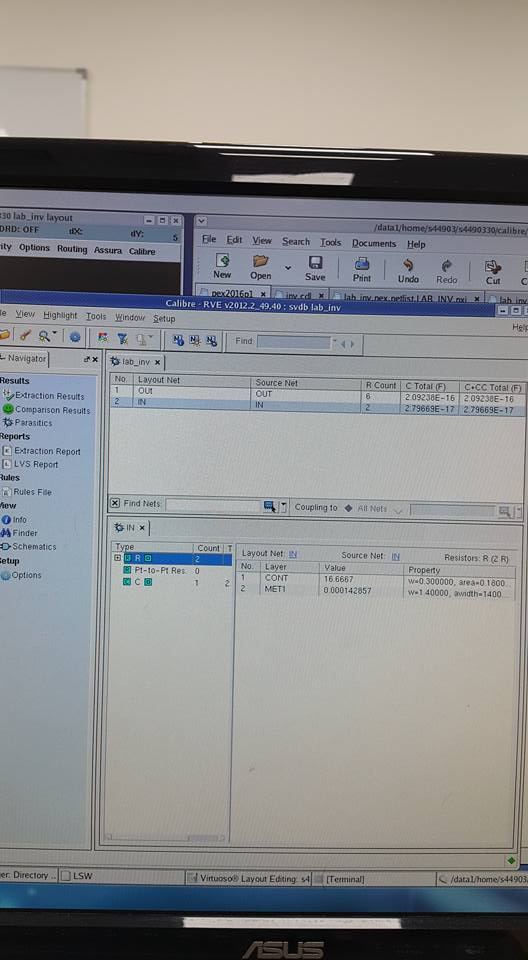Screen dimensions: 528x960
Task: Click the highlight wand icon in RVE toolbar
Action: [x=25, y=336]
